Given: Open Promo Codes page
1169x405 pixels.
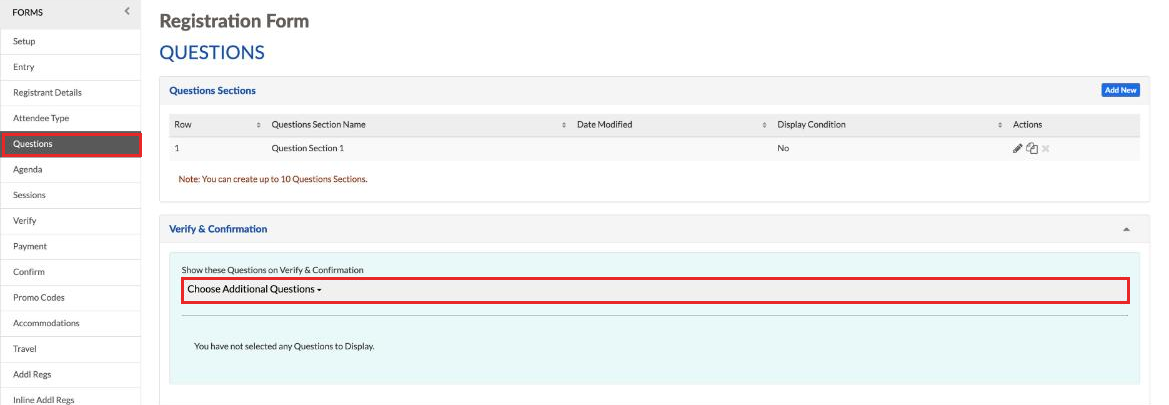Looking at the screenshot, I should (70, 298).
